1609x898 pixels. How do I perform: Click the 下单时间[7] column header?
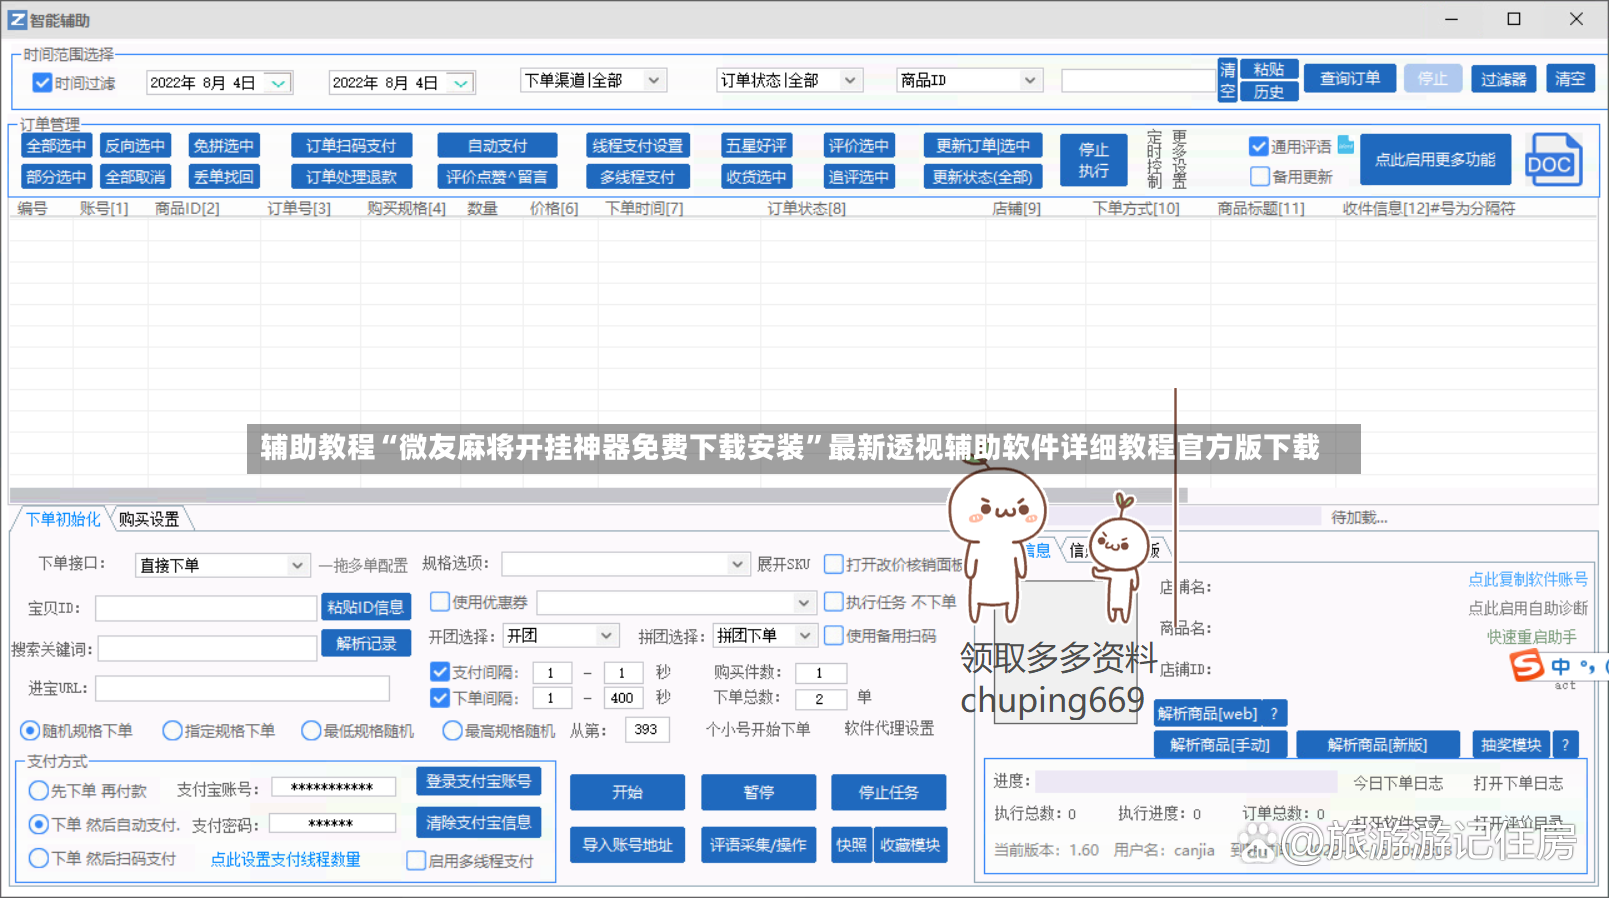point(644,208)
